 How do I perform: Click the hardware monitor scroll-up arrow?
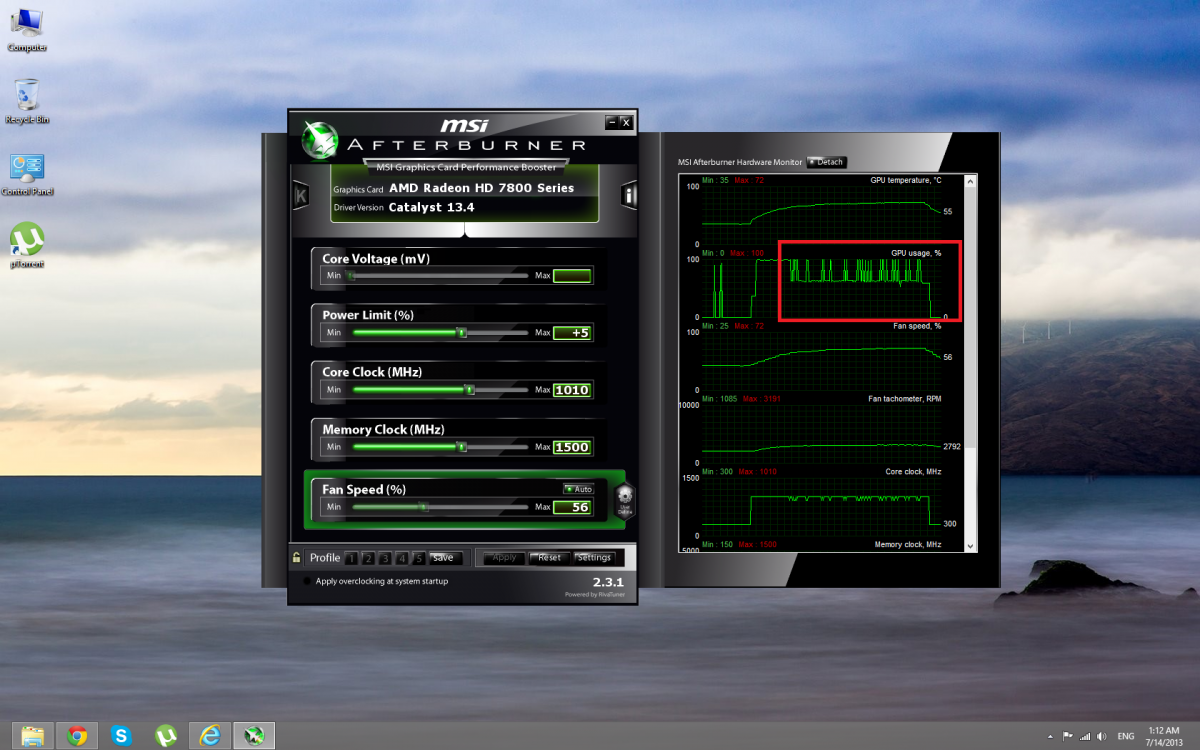pos(969,182)
